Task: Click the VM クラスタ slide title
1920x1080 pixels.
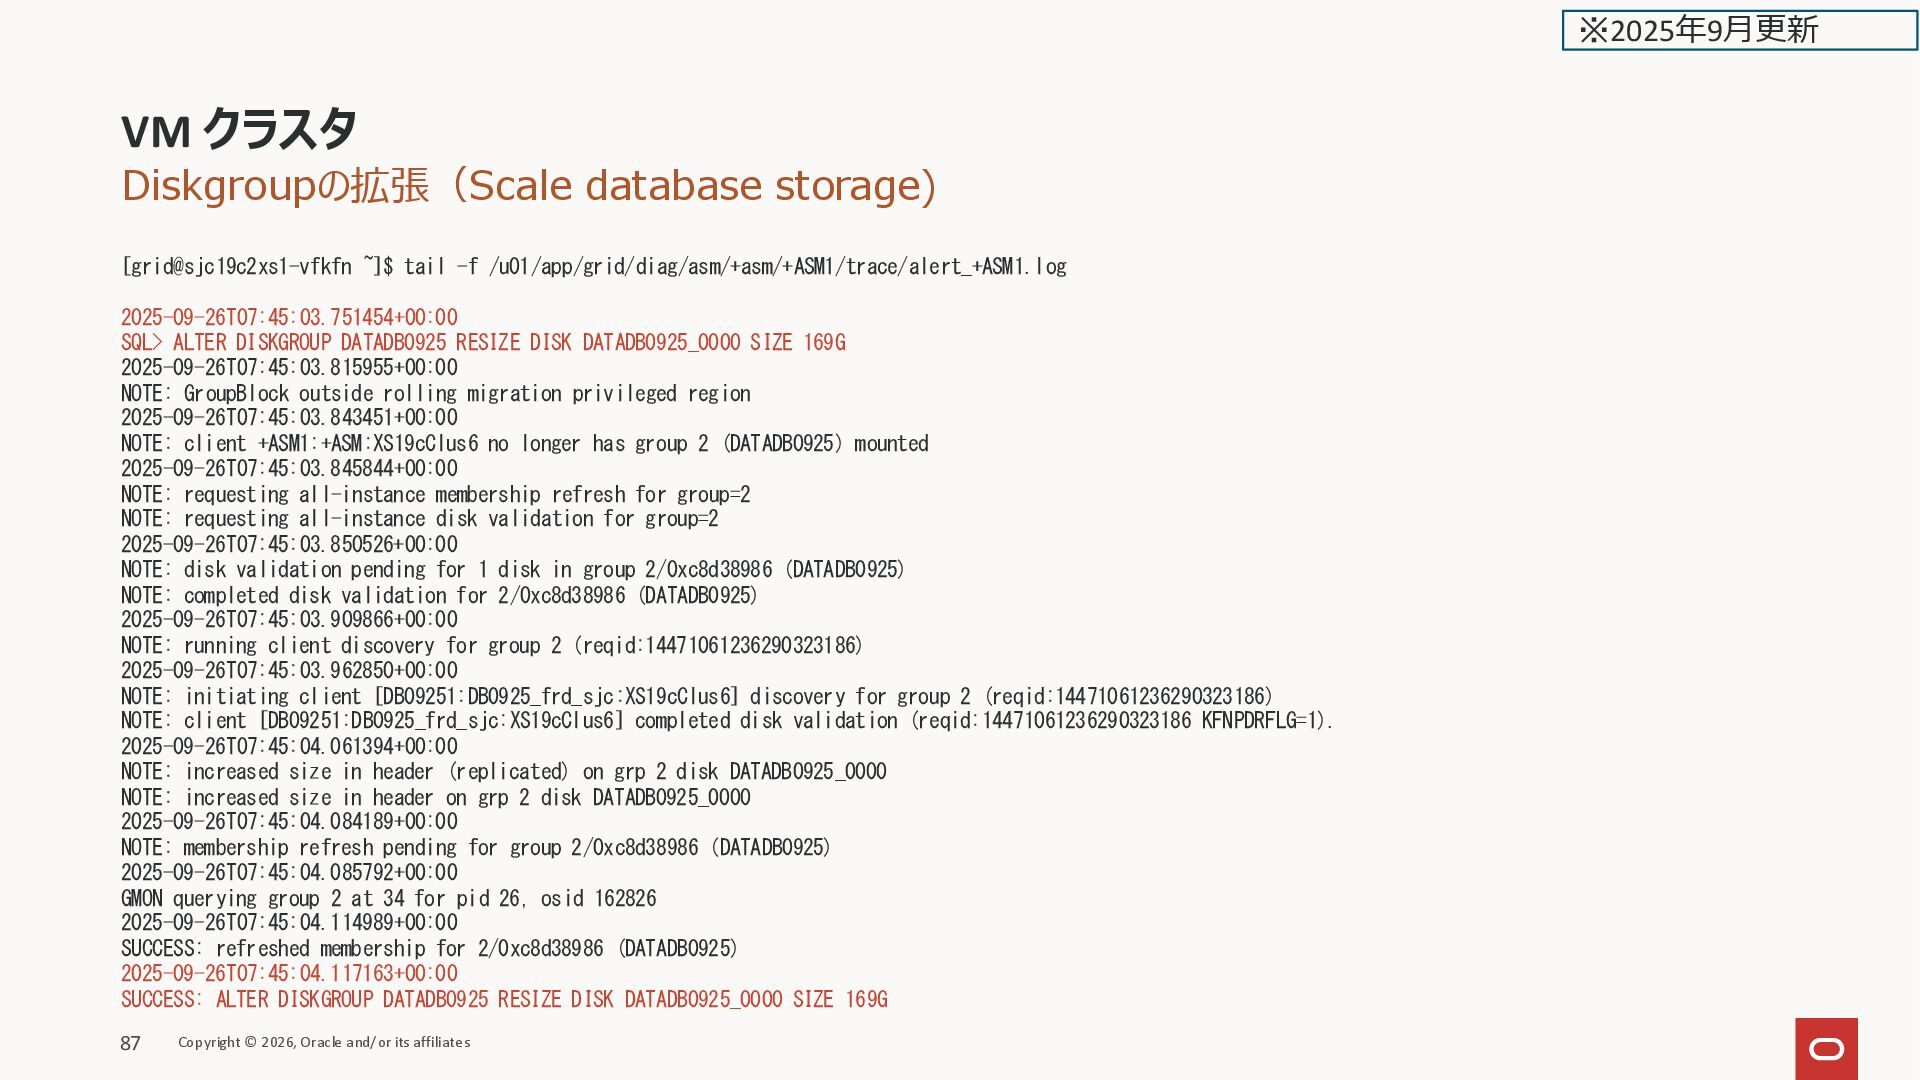Action: tap(238, 130)
